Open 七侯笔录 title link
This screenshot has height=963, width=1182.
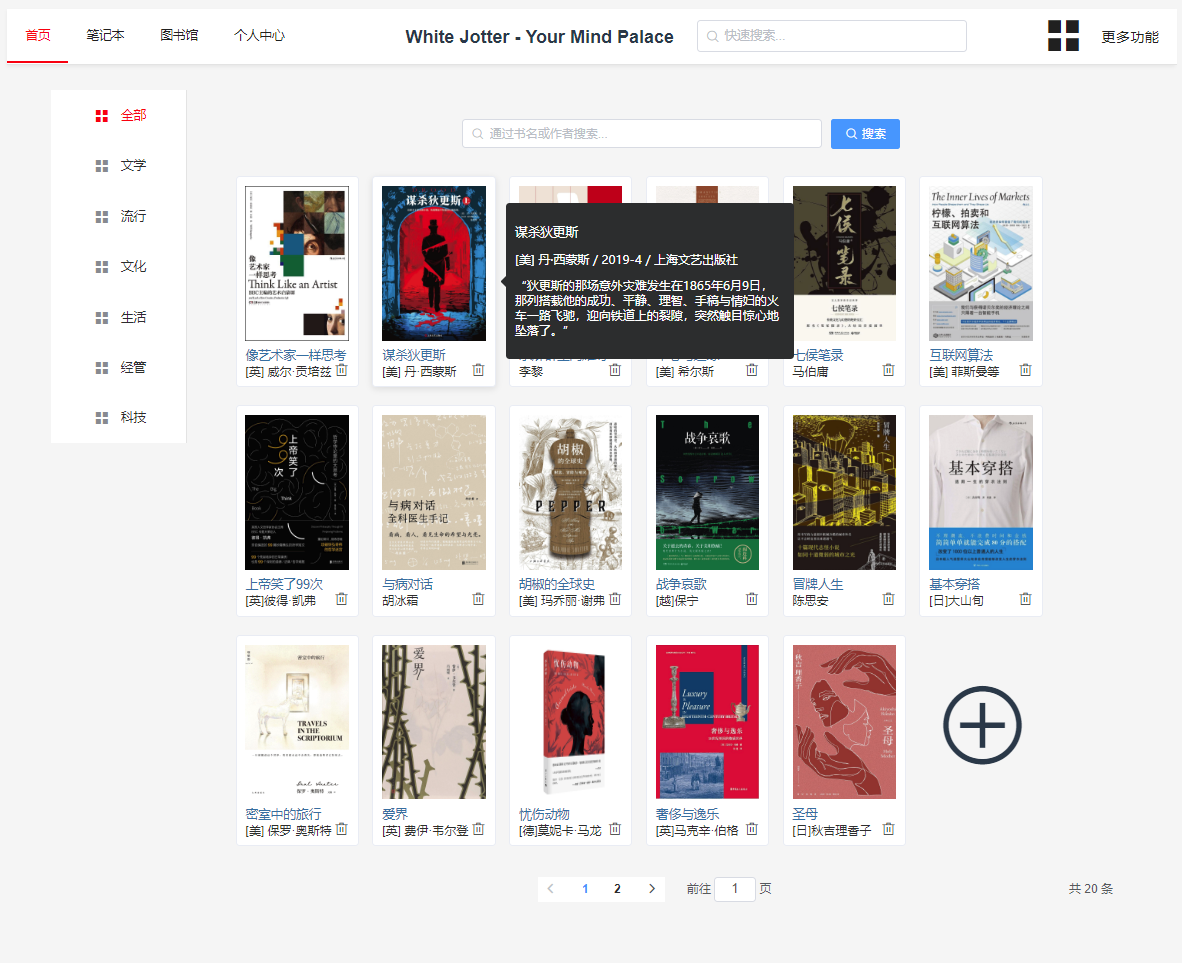click(818, 355)
